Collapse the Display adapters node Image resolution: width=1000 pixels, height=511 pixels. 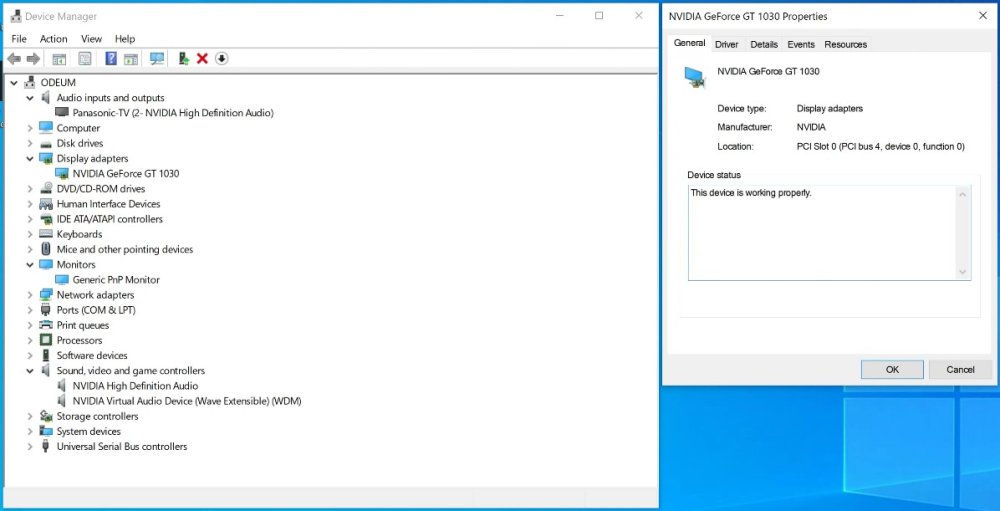pos(29,158)
